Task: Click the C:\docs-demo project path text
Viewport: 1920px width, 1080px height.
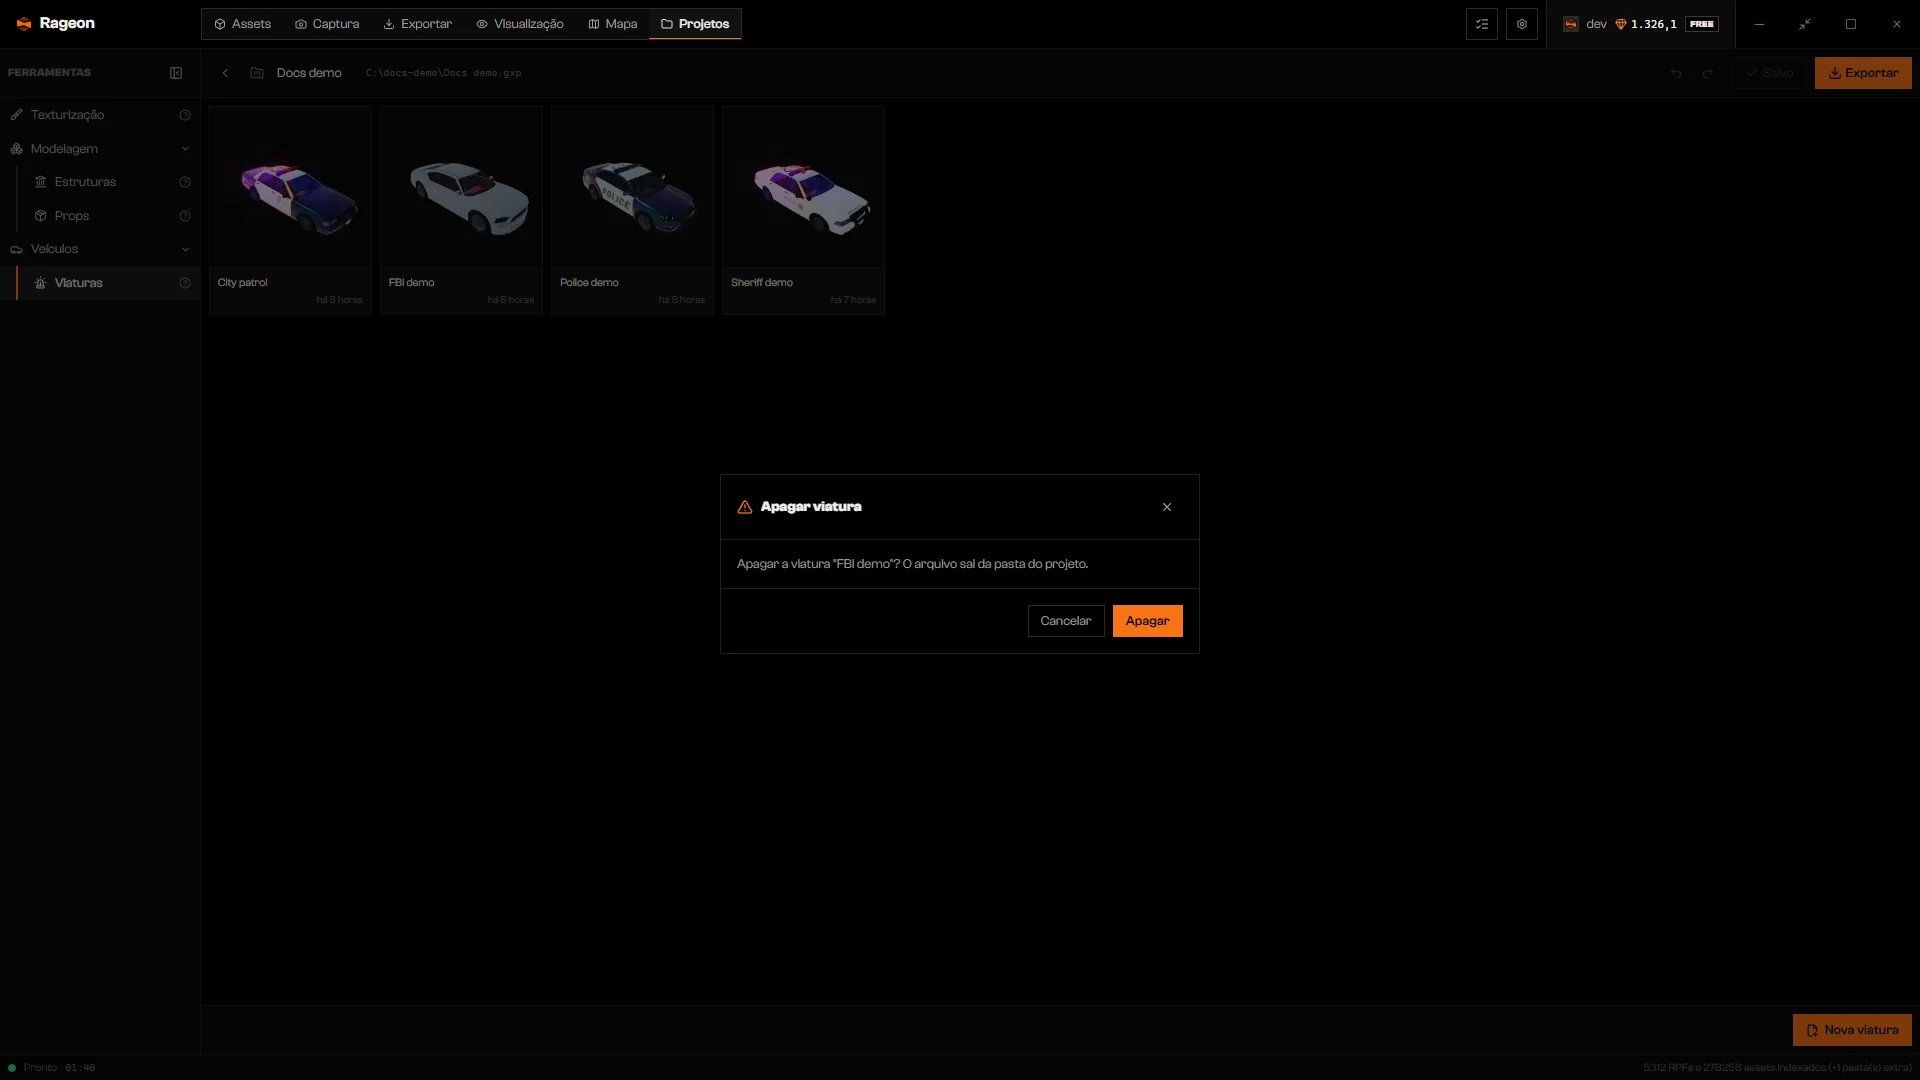Action: point(443,73)
